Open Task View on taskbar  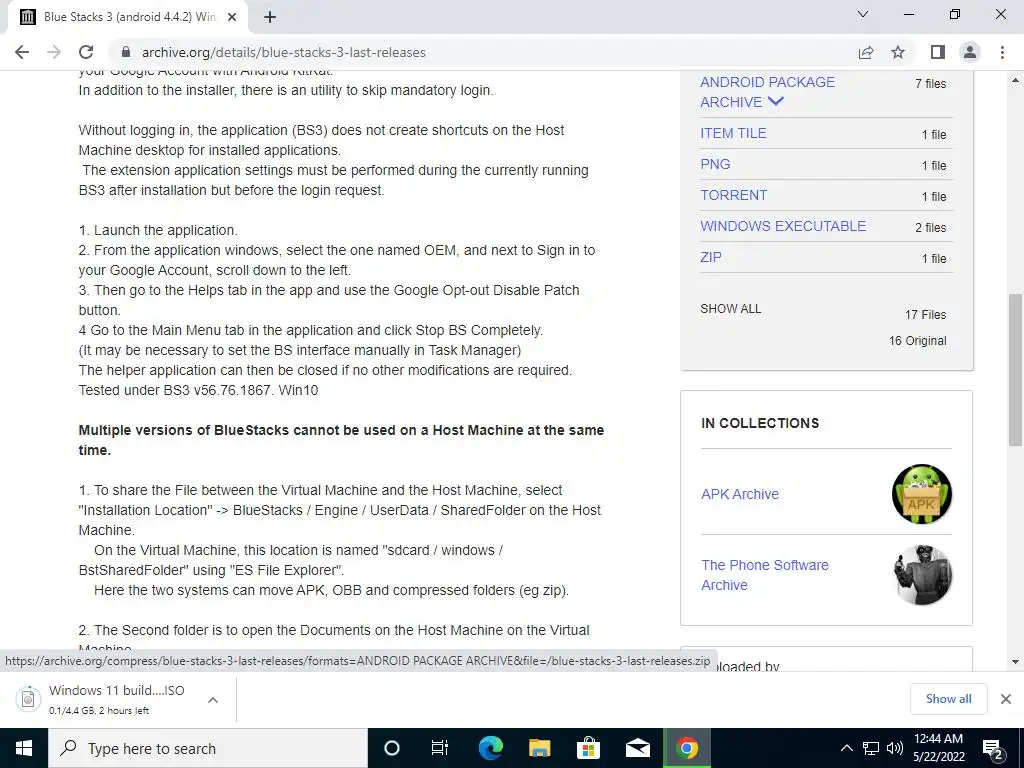coord(440,748)
